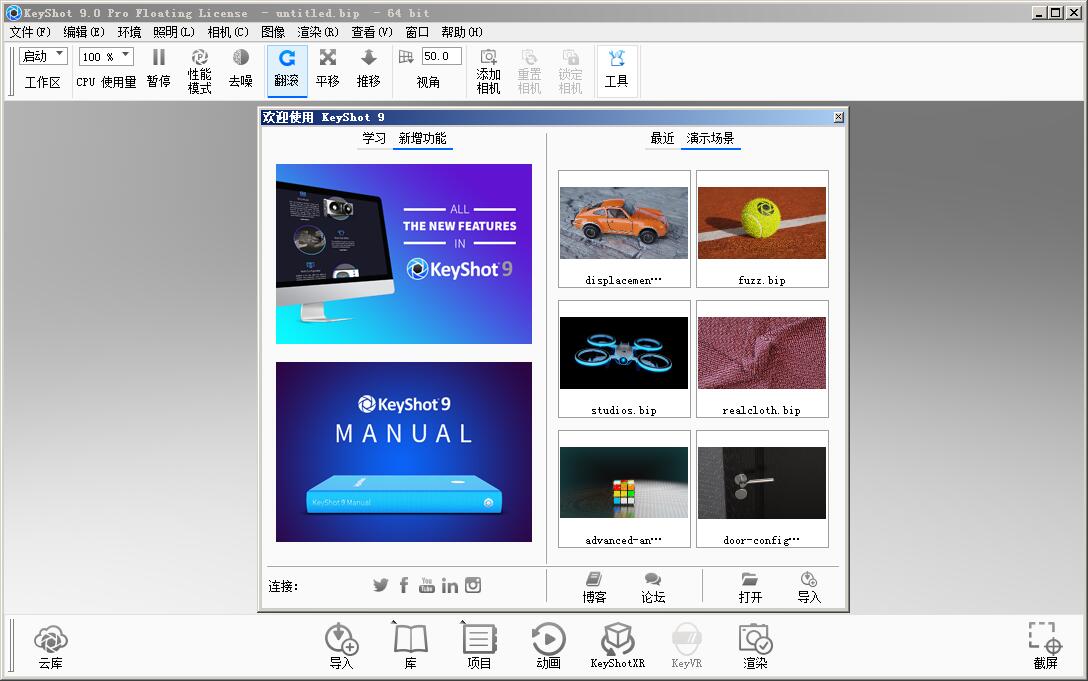The image size is (1088, 681).
Task: Open the 论坛 forum link
Action: point(653,588)
